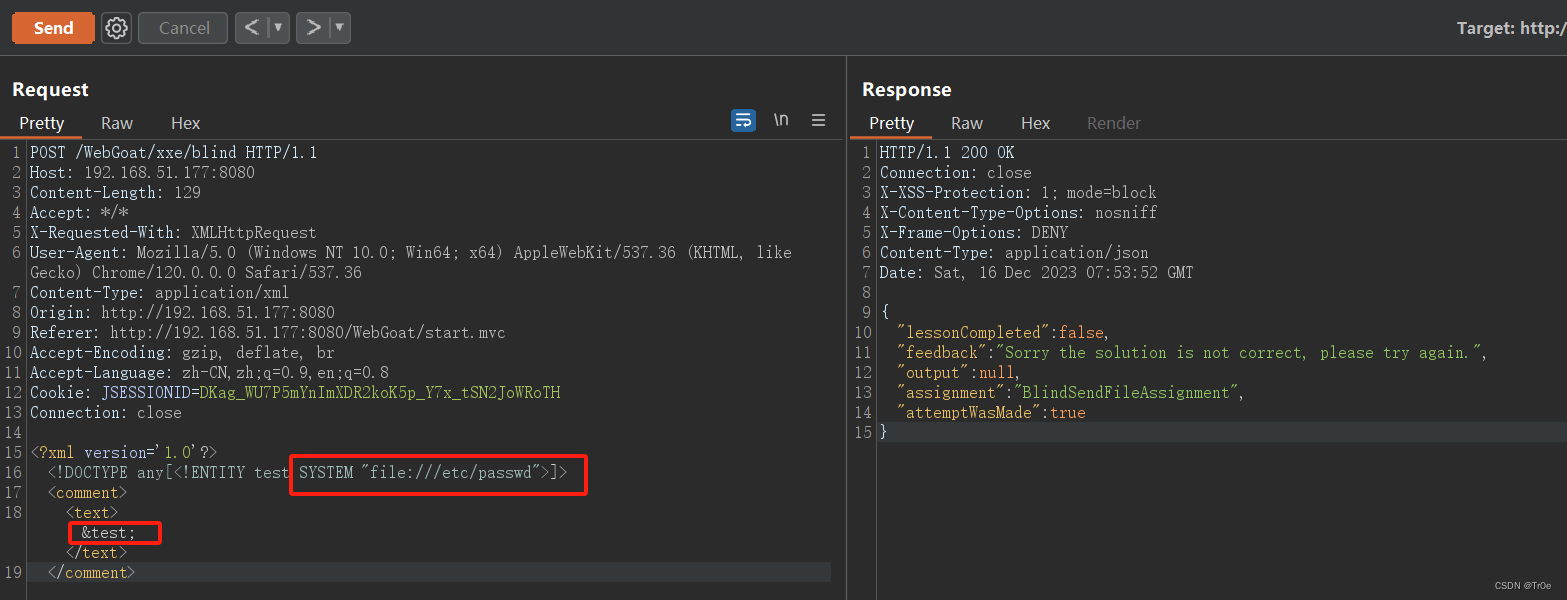Click the "output":null JSON line
This screenshot has width=1567, height=600.
(x=960, y=373)
